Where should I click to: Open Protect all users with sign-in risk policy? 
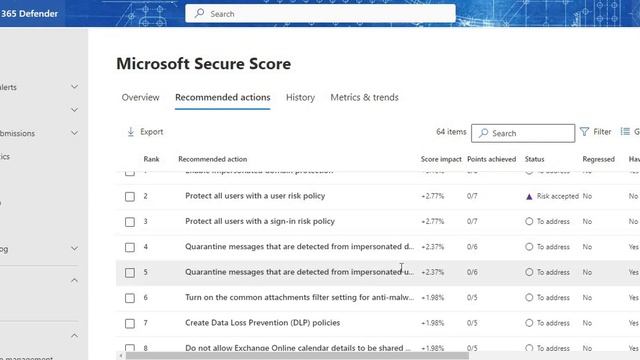(x=260, y=221)
